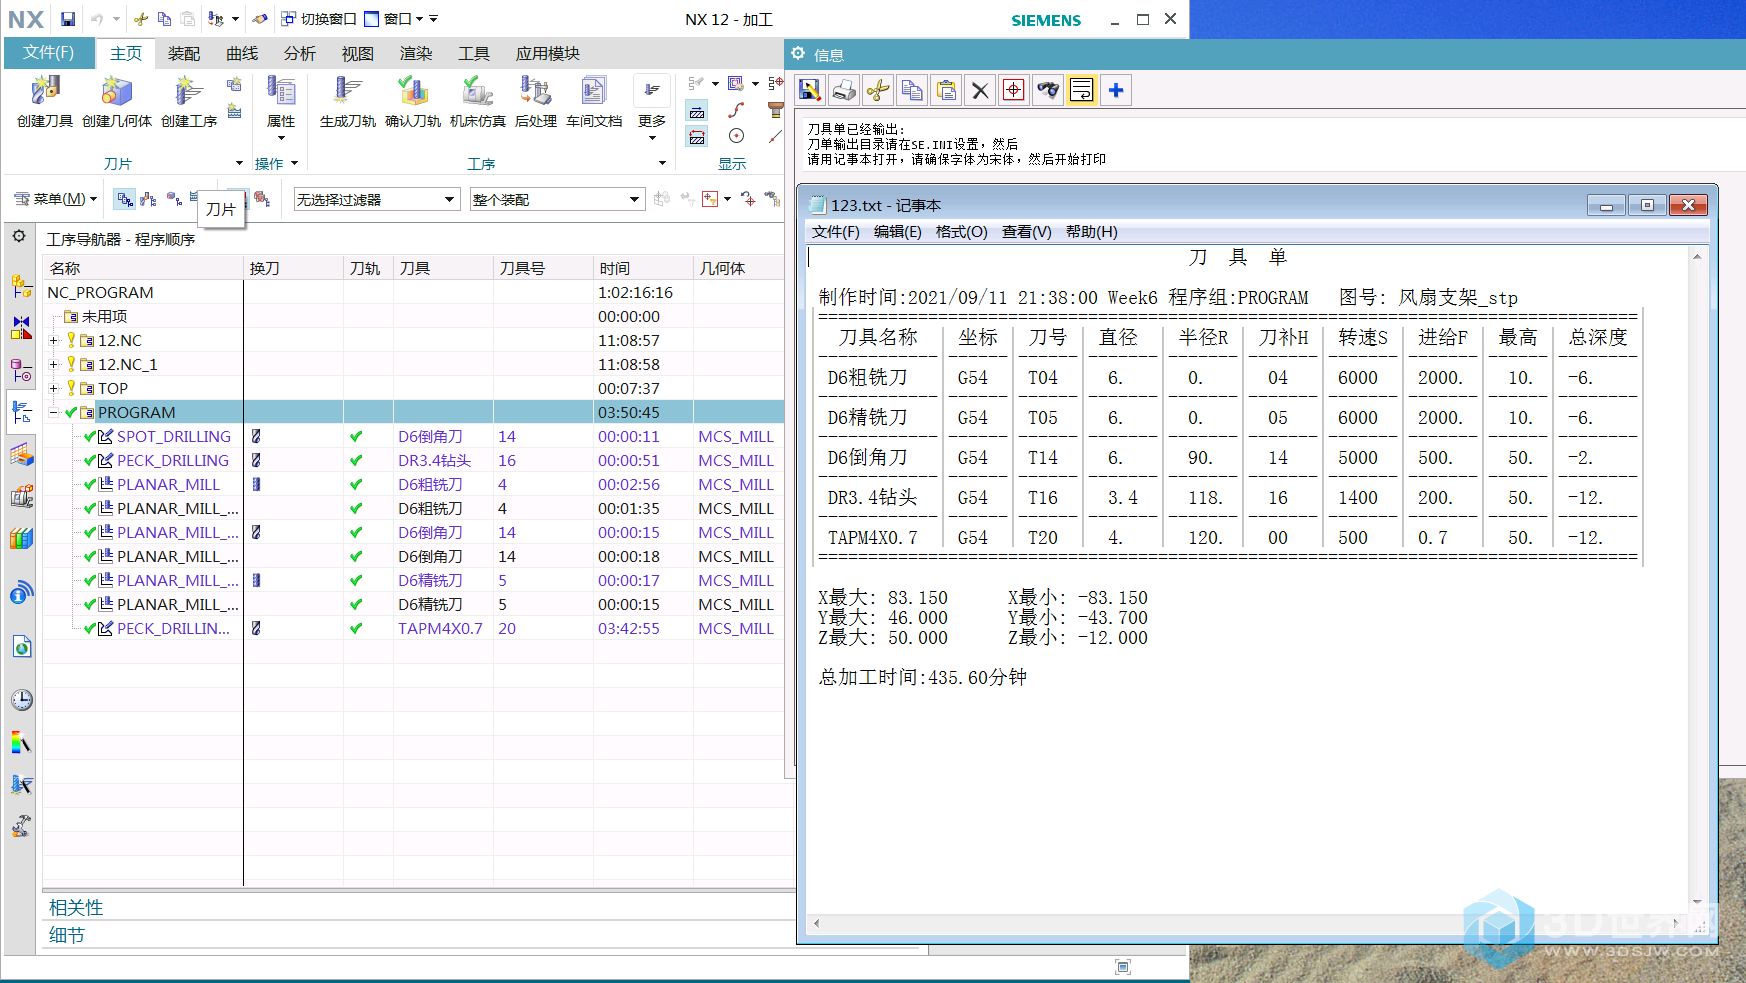Click tool path check for TAPM4X0.7 row
1746x983 pixels.
[356, 628]
